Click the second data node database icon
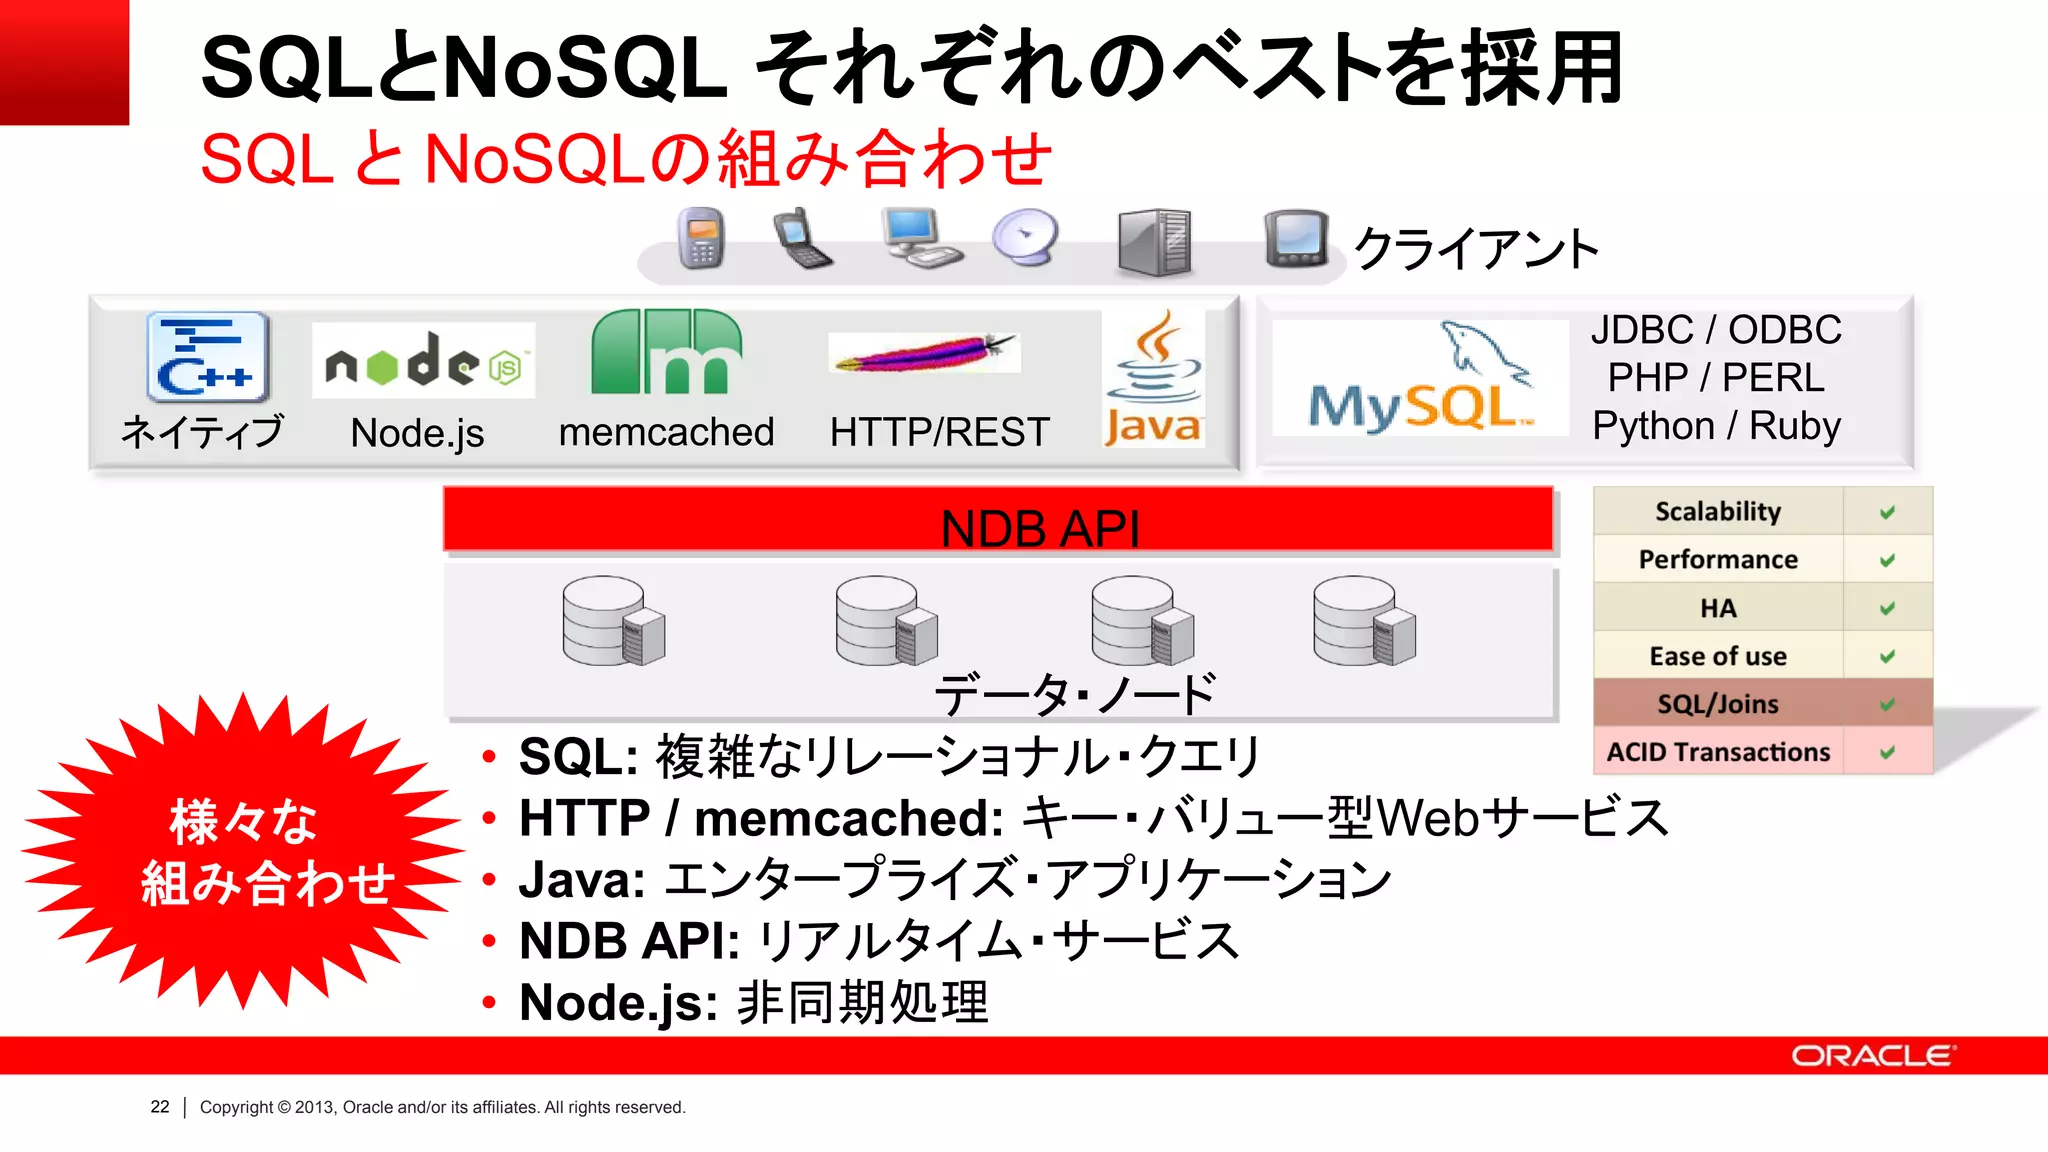The width and height of the screenshot is (2048, 1152). [x=887, y=621]
